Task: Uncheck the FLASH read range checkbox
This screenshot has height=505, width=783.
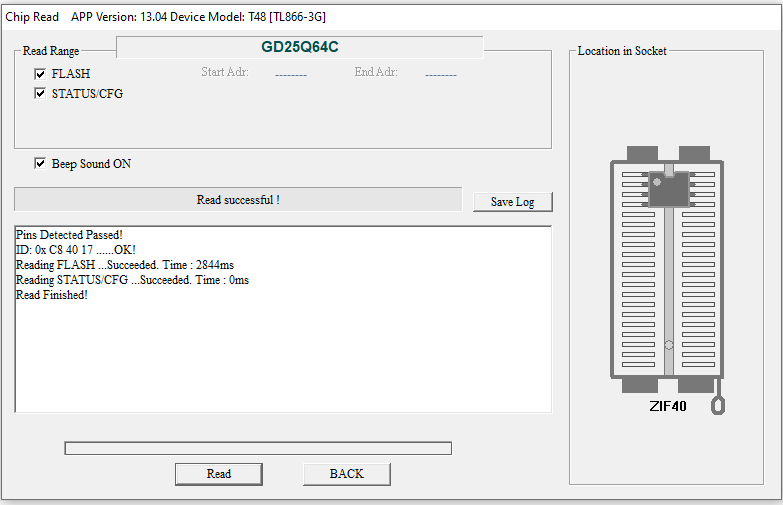Action: click(40, 74)
